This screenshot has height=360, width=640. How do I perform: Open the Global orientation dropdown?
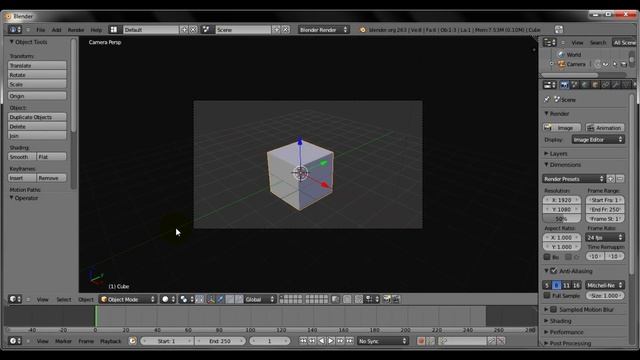[260, 299]
